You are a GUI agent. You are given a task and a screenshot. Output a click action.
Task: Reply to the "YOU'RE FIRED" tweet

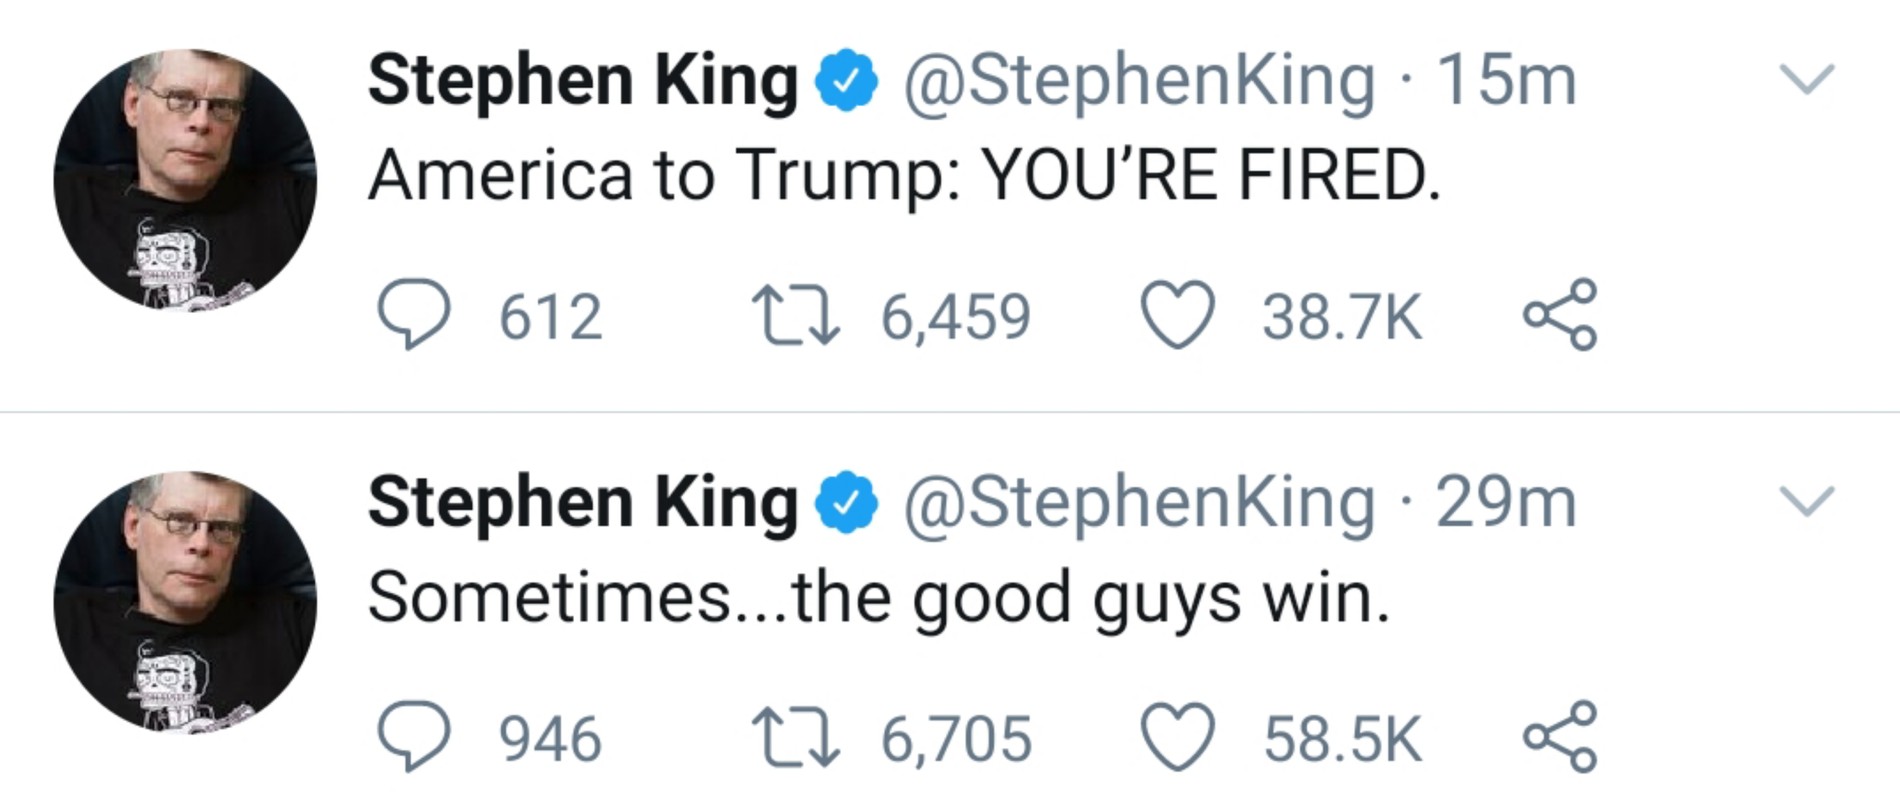pos(413,316)
